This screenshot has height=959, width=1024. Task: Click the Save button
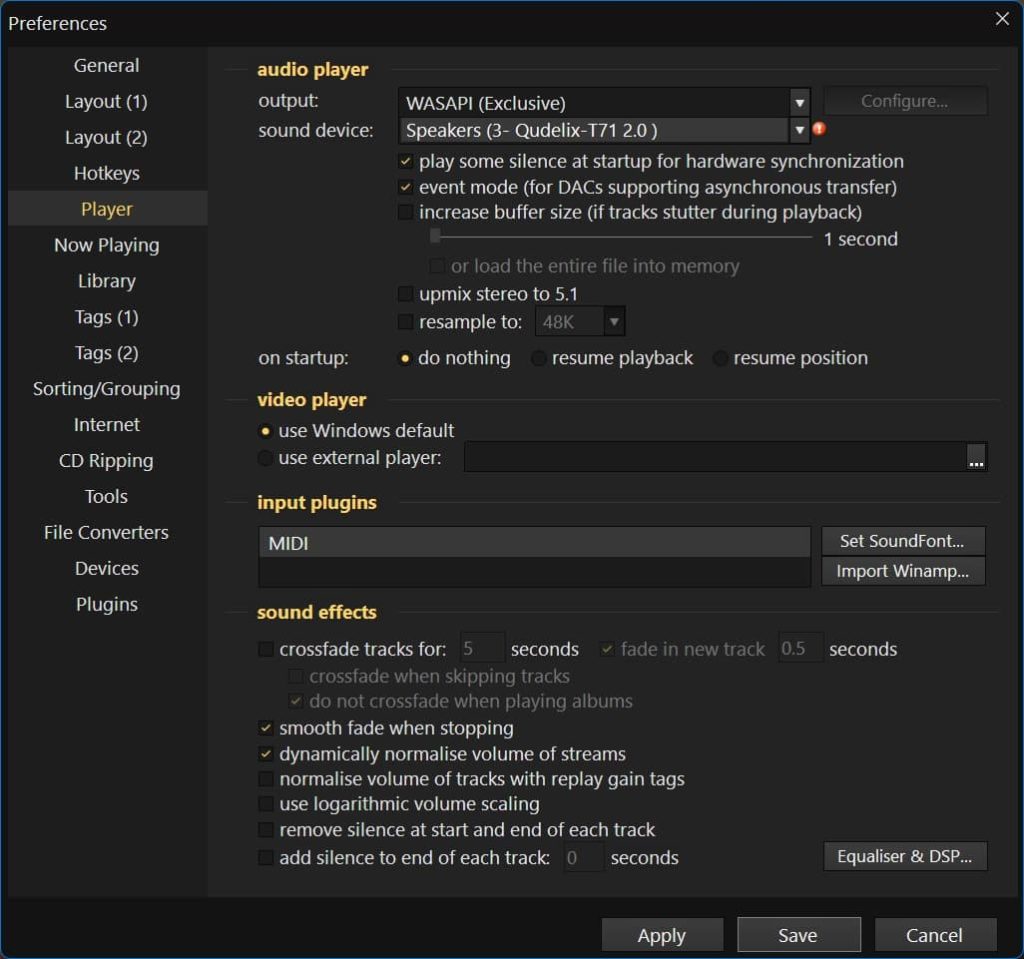pyautogui.click(x=798, y=935)
